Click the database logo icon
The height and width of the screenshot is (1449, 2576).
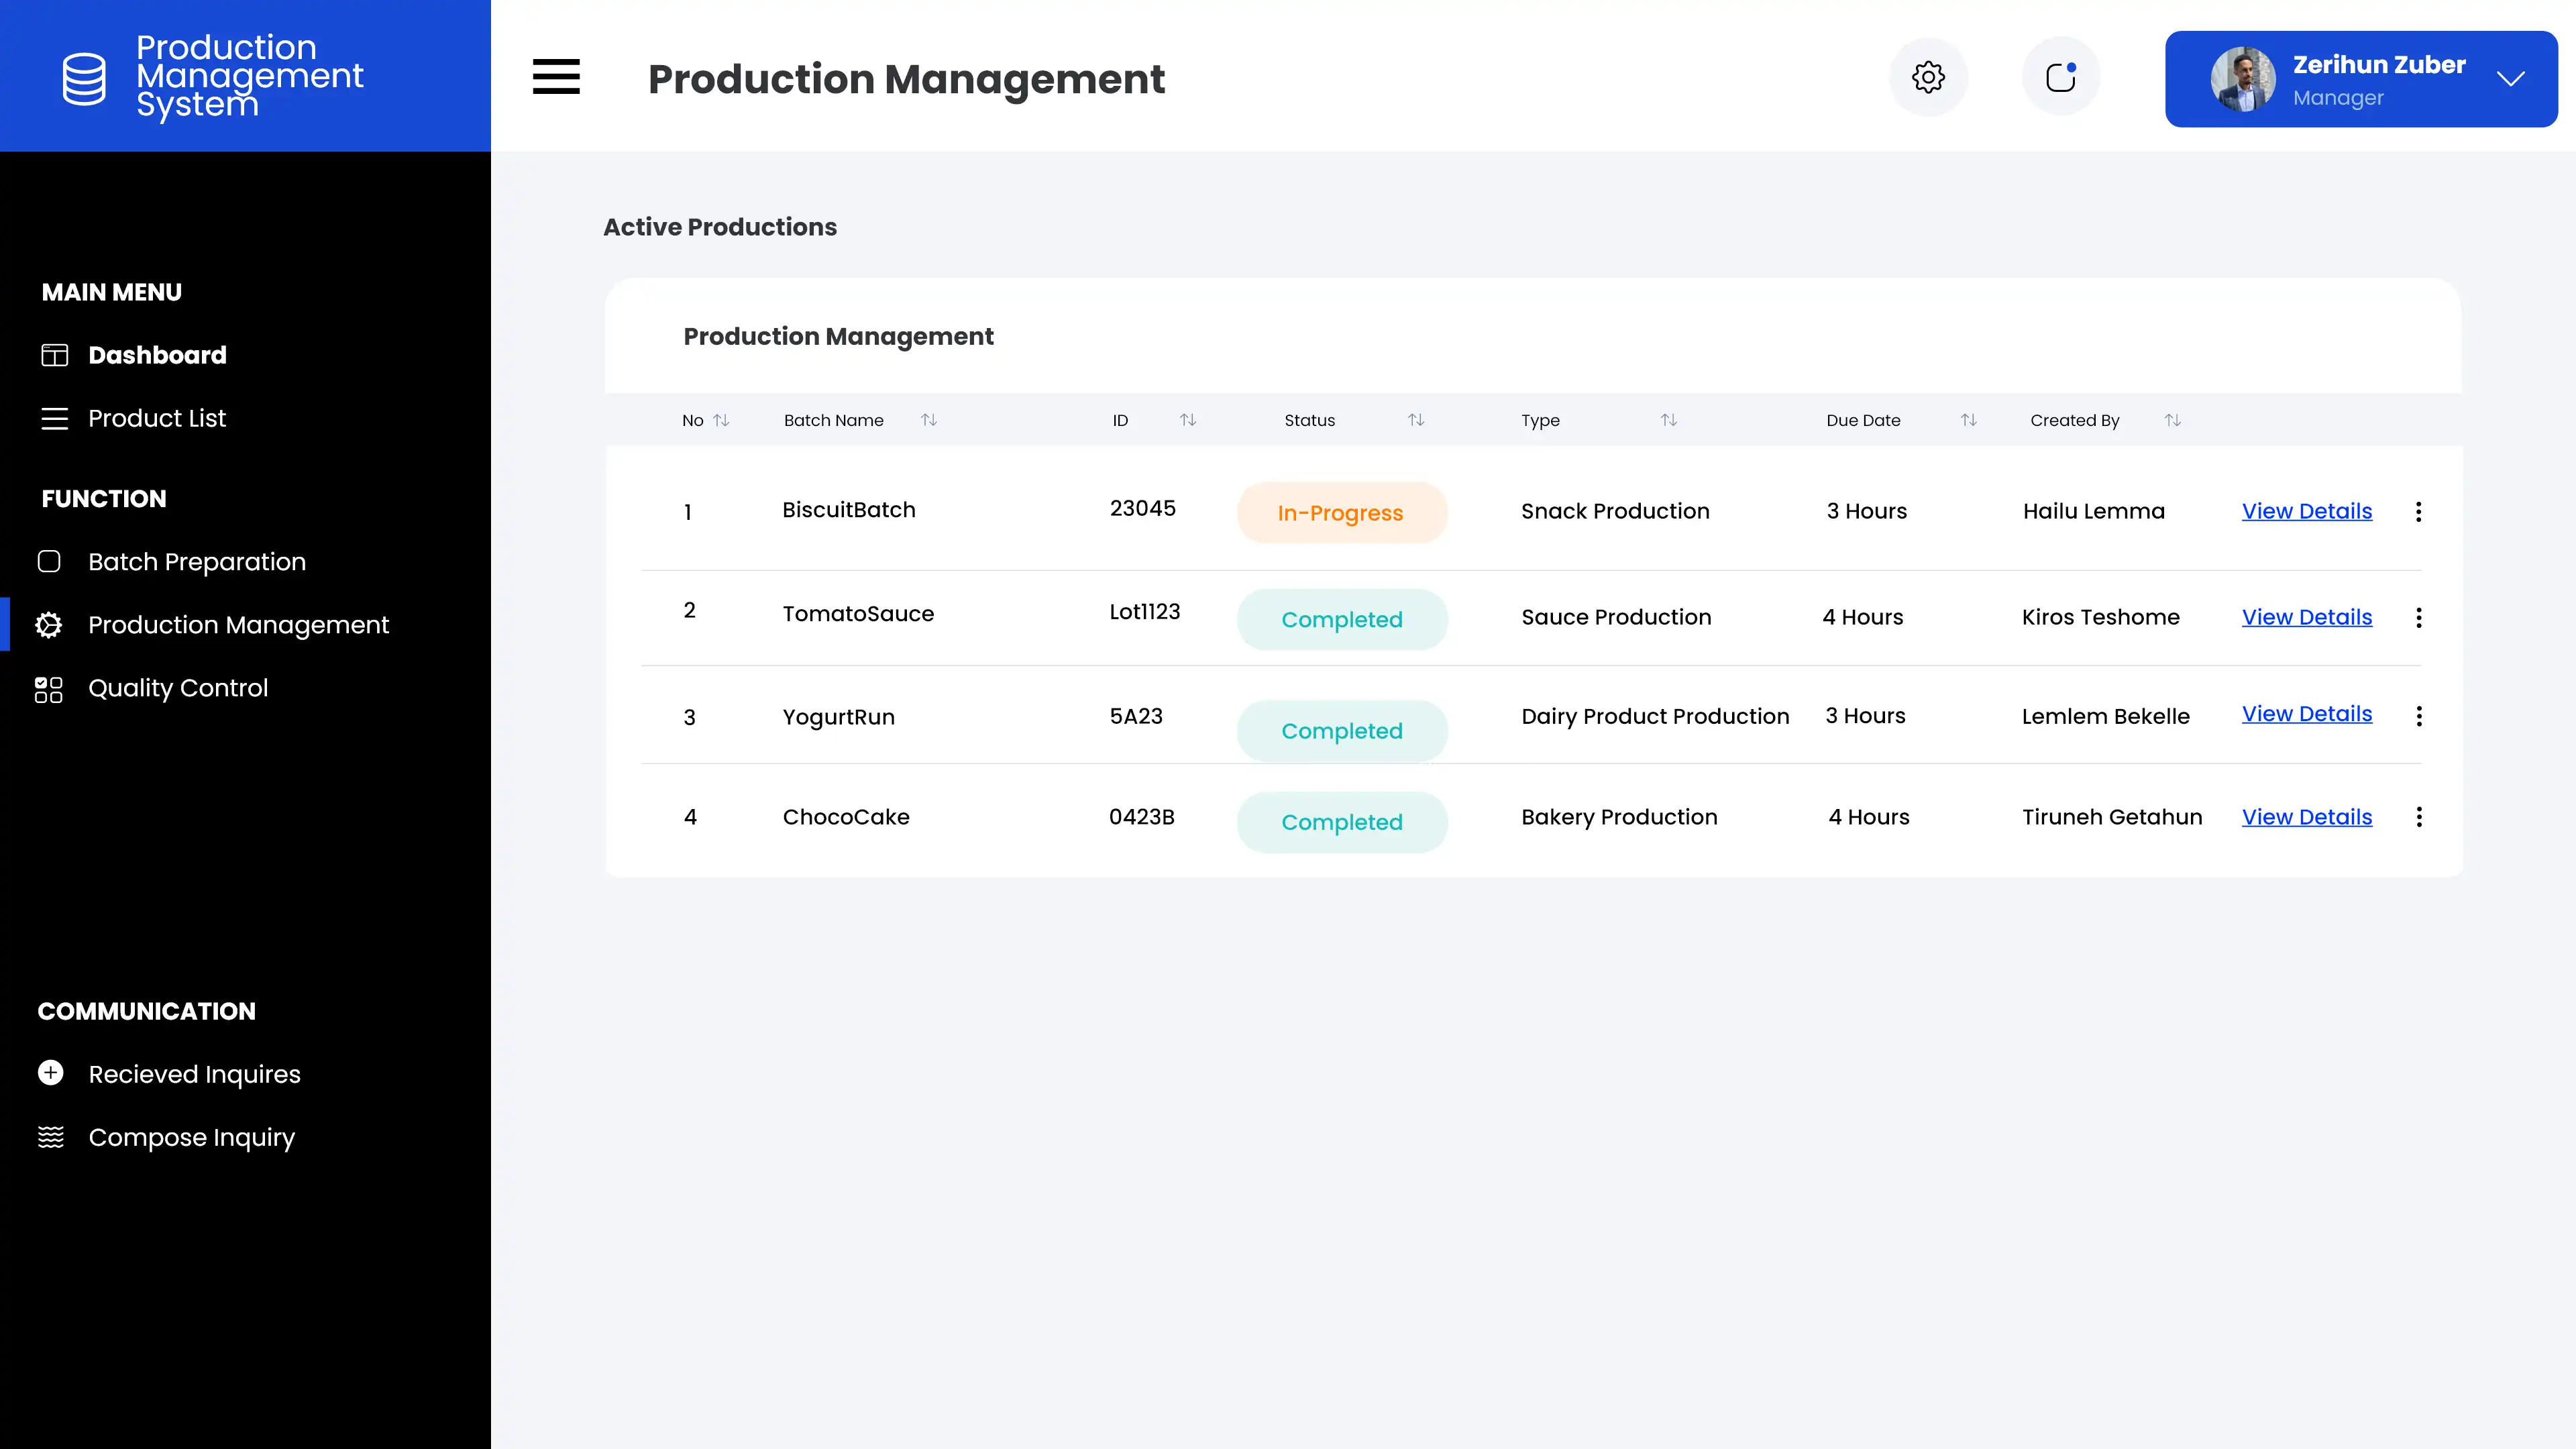coord(84,78)
